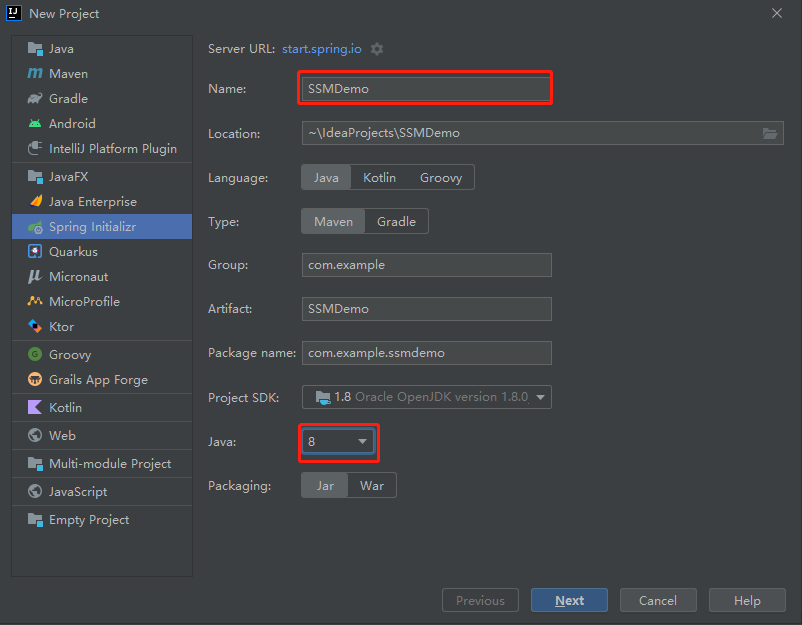Set build type to Maven
Screen dimensions: 802x625
coord(333,221)
